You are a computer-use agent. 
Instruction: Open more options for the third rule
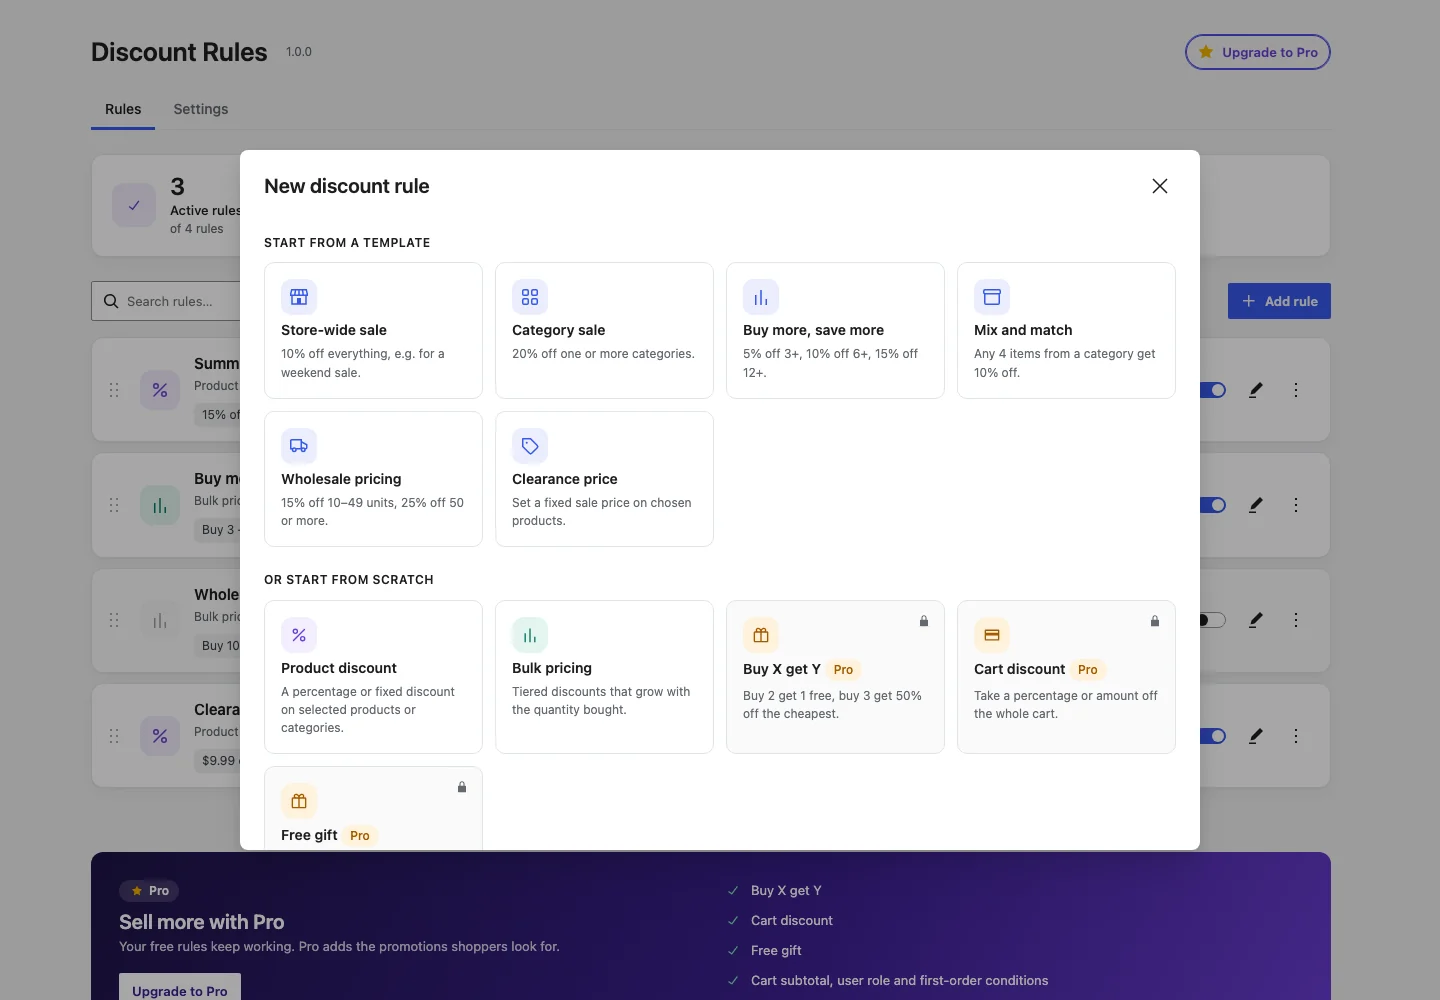pyautogui.click(x=1296, y=620)
